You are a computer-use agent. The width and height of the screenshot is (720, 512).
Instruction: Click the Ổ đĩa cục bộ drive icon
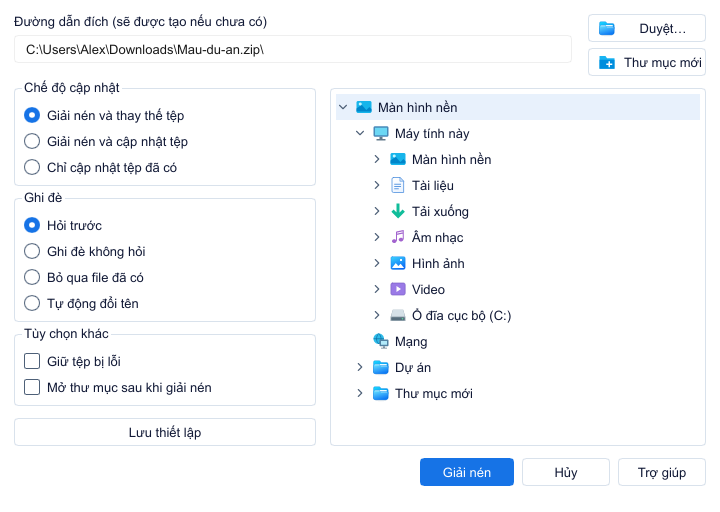pyautogui.click(x=398, y=315)
